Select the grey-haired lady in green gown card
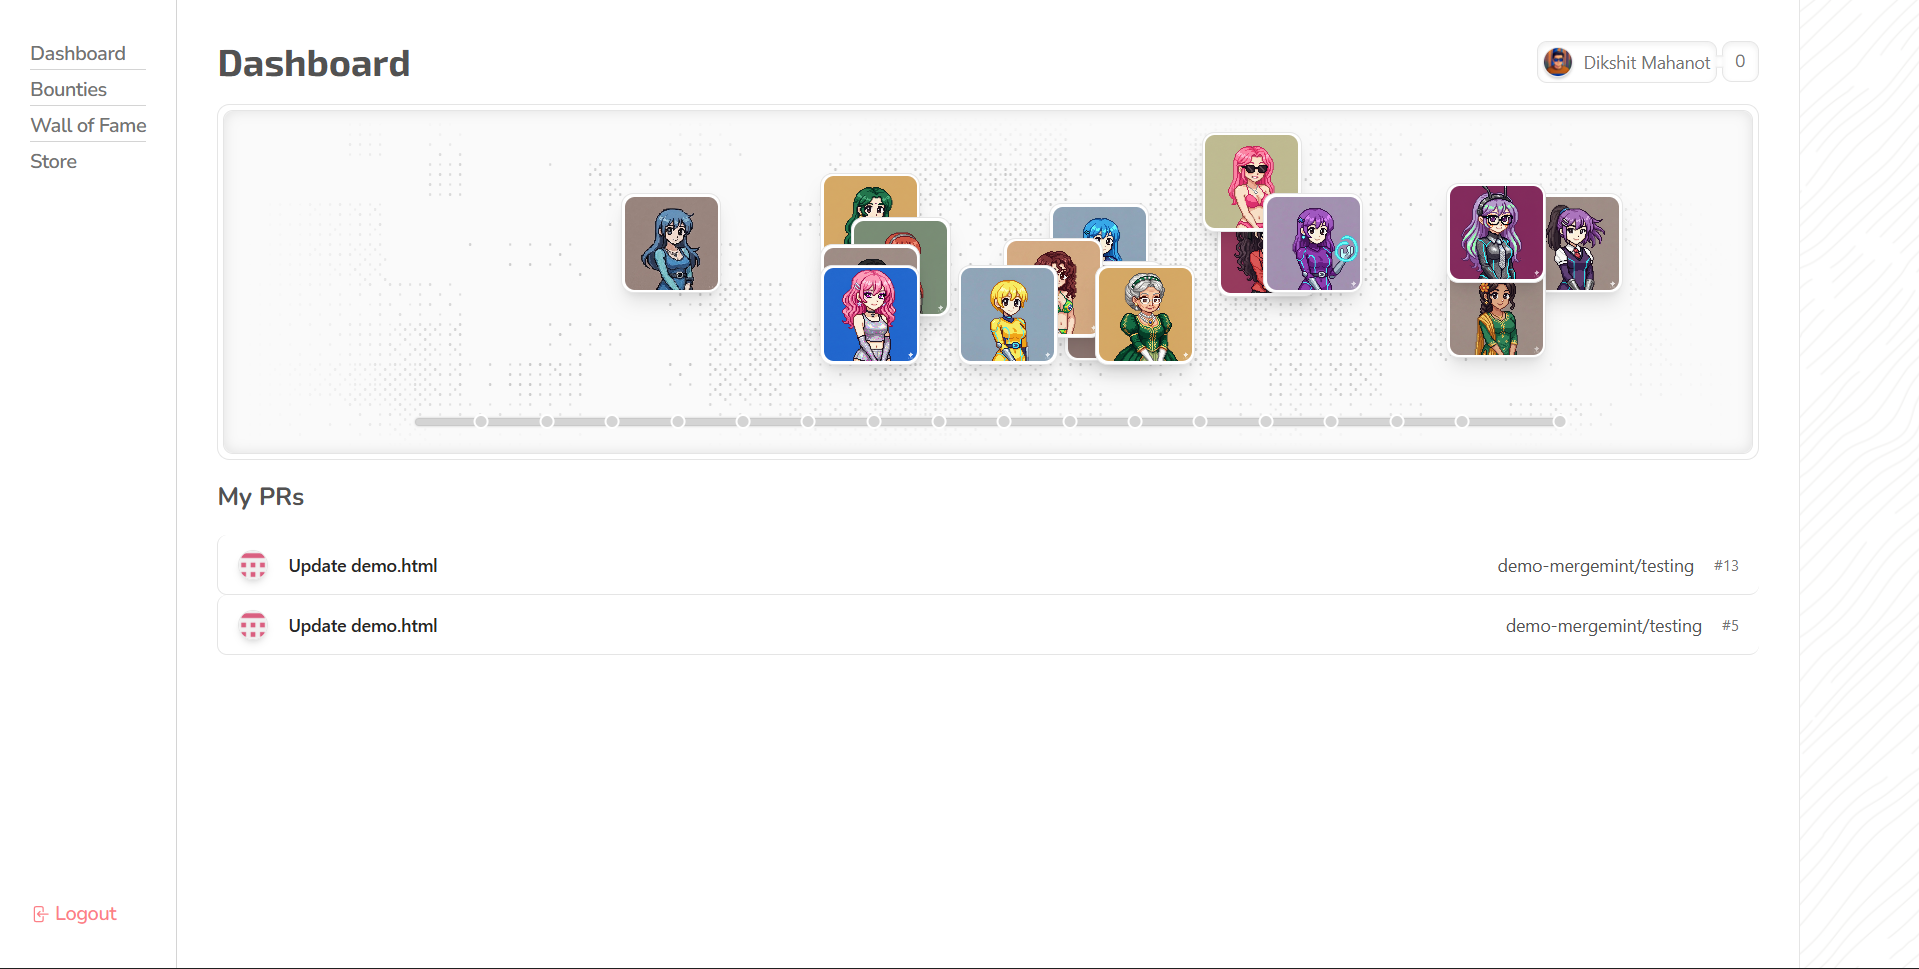Image resolution: width=1919 pixels, height=969 pixels. (1145, 314)
